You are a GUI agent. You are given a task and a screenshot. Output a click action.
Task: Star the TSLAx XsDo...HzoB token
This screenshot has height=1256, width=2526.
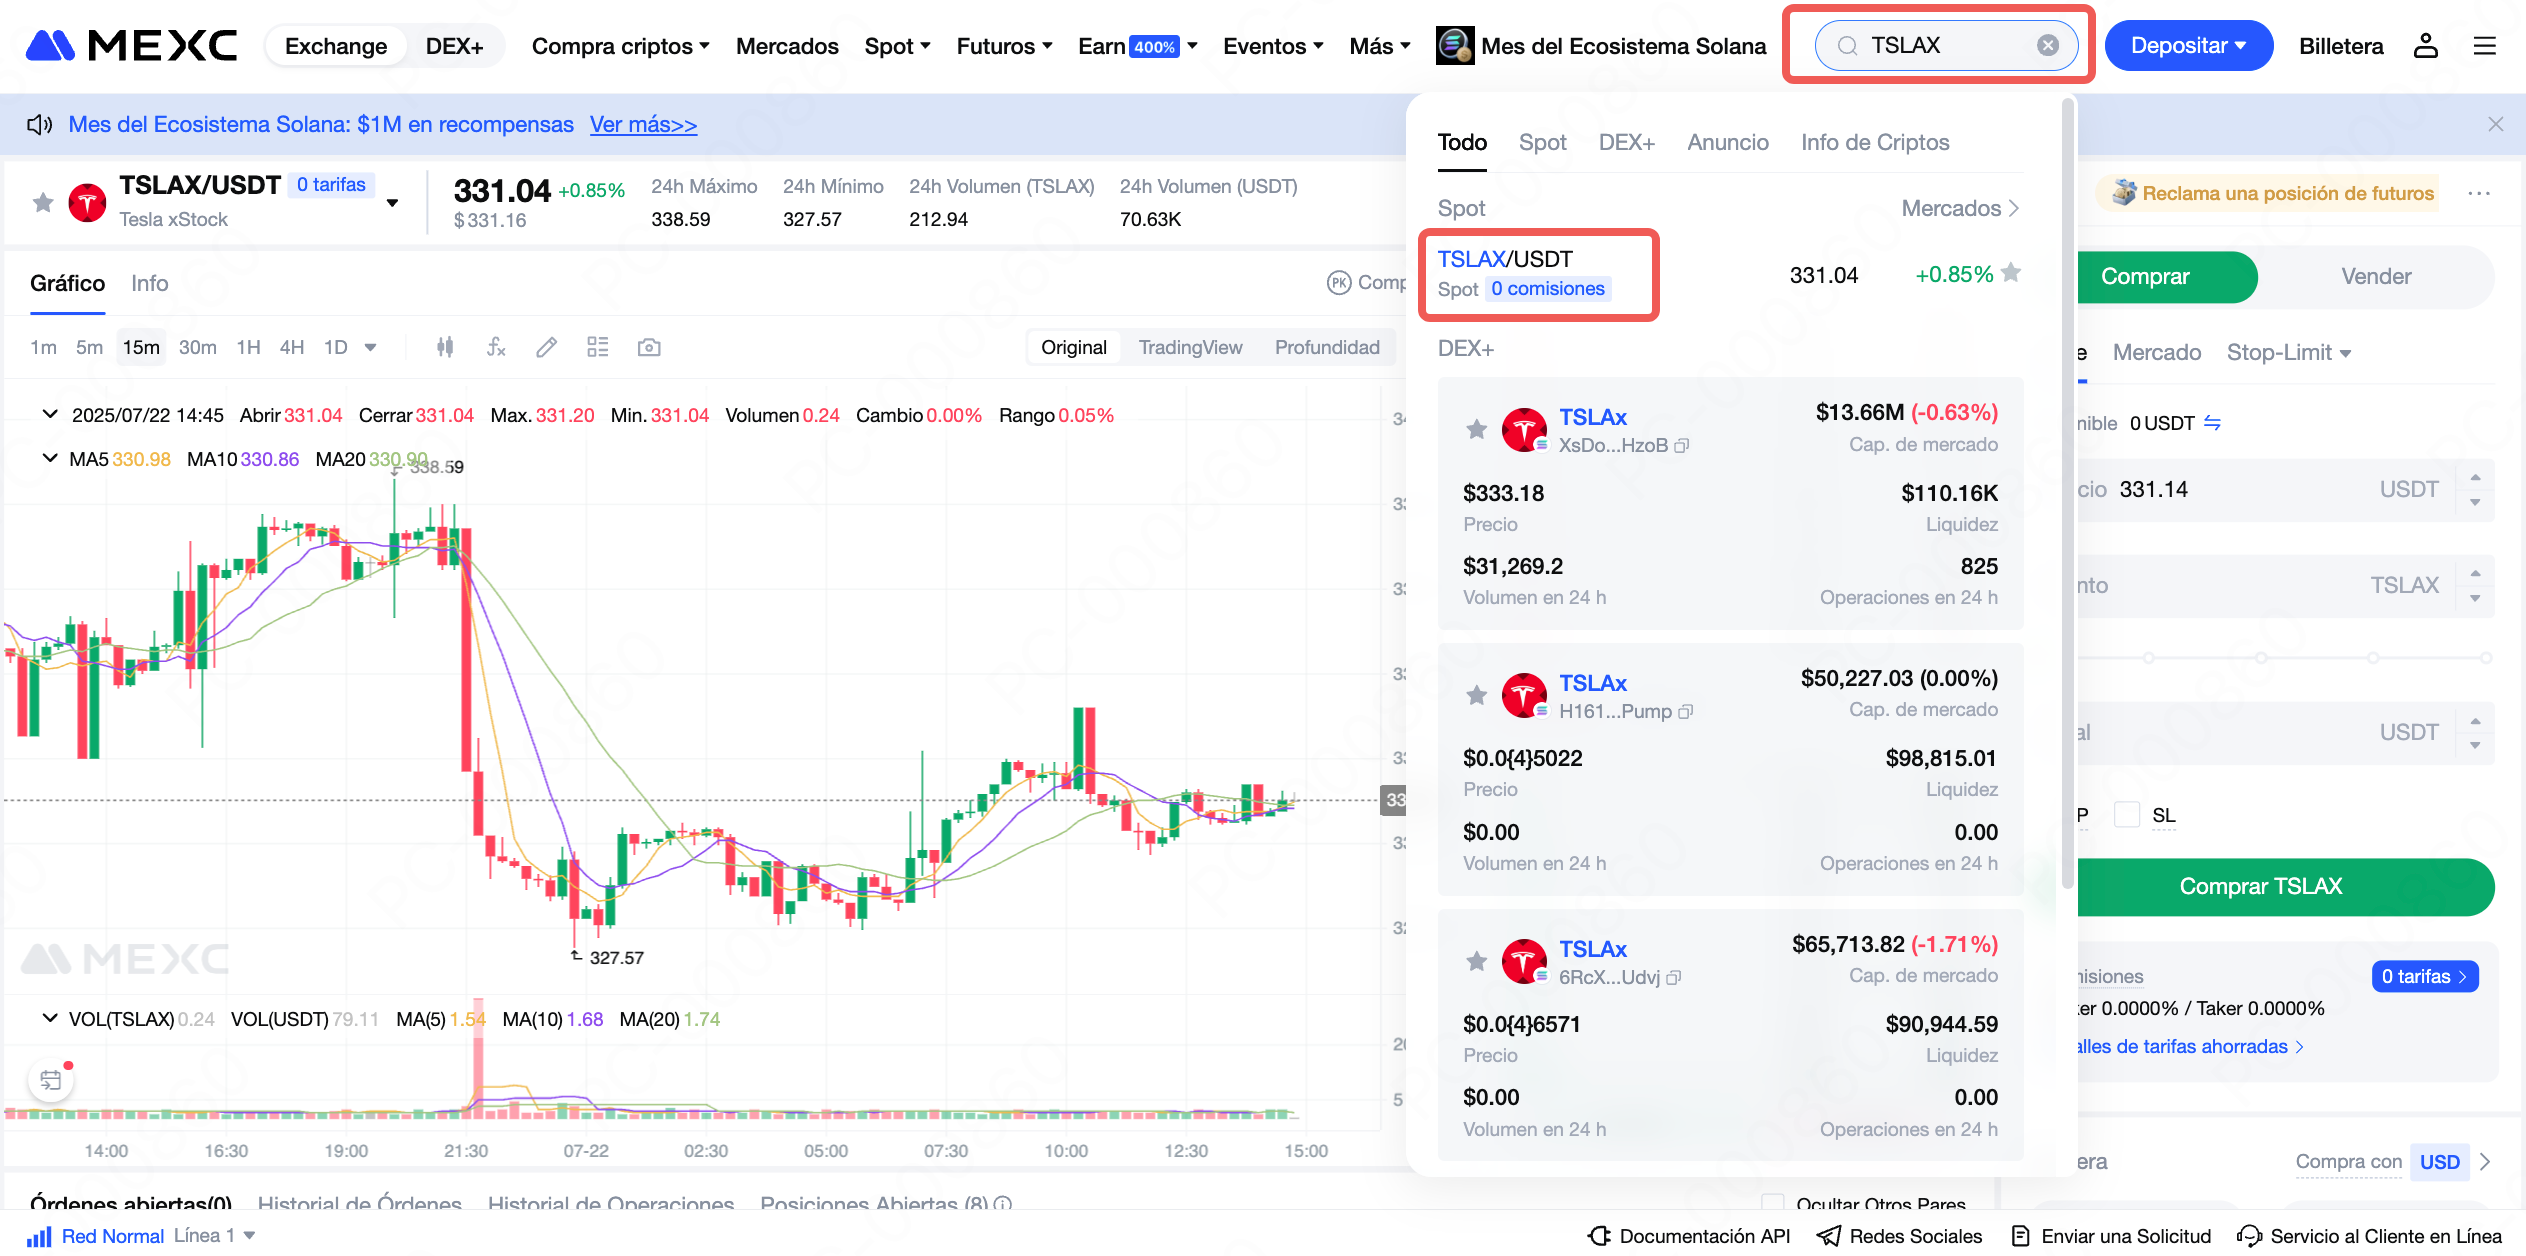point(1477,430)
